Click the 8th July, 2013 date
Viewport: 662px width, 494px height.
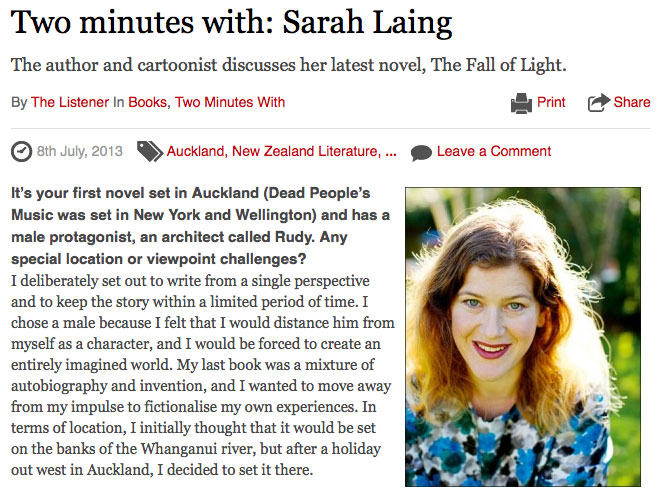point(80,152)
